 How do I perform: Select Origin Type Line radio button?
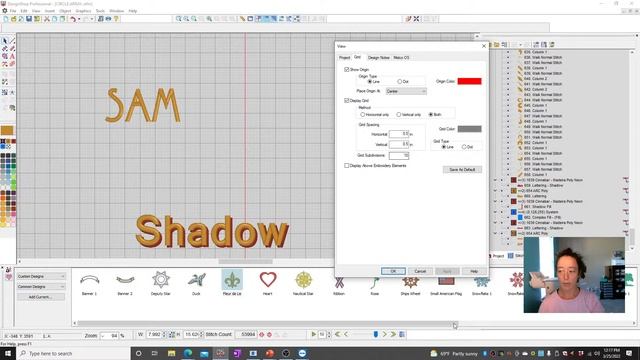pyautogui.click(x=370, y=82)
